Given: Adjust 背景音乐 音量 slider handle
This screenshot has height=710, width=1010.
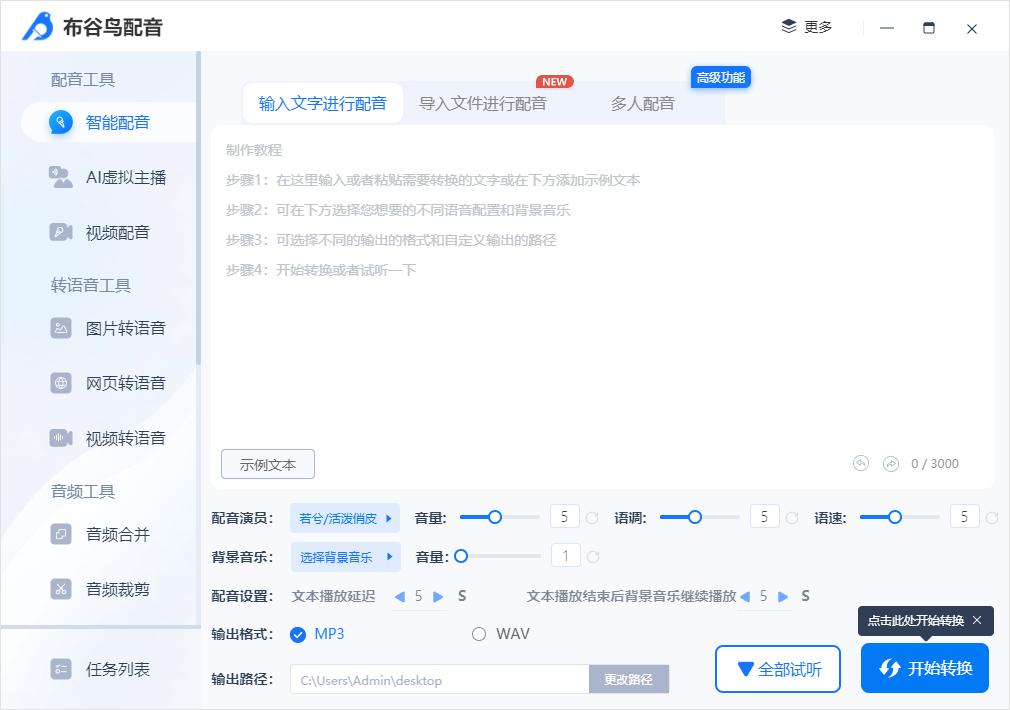Looking at the screenshot, I should tap(461, 556).
